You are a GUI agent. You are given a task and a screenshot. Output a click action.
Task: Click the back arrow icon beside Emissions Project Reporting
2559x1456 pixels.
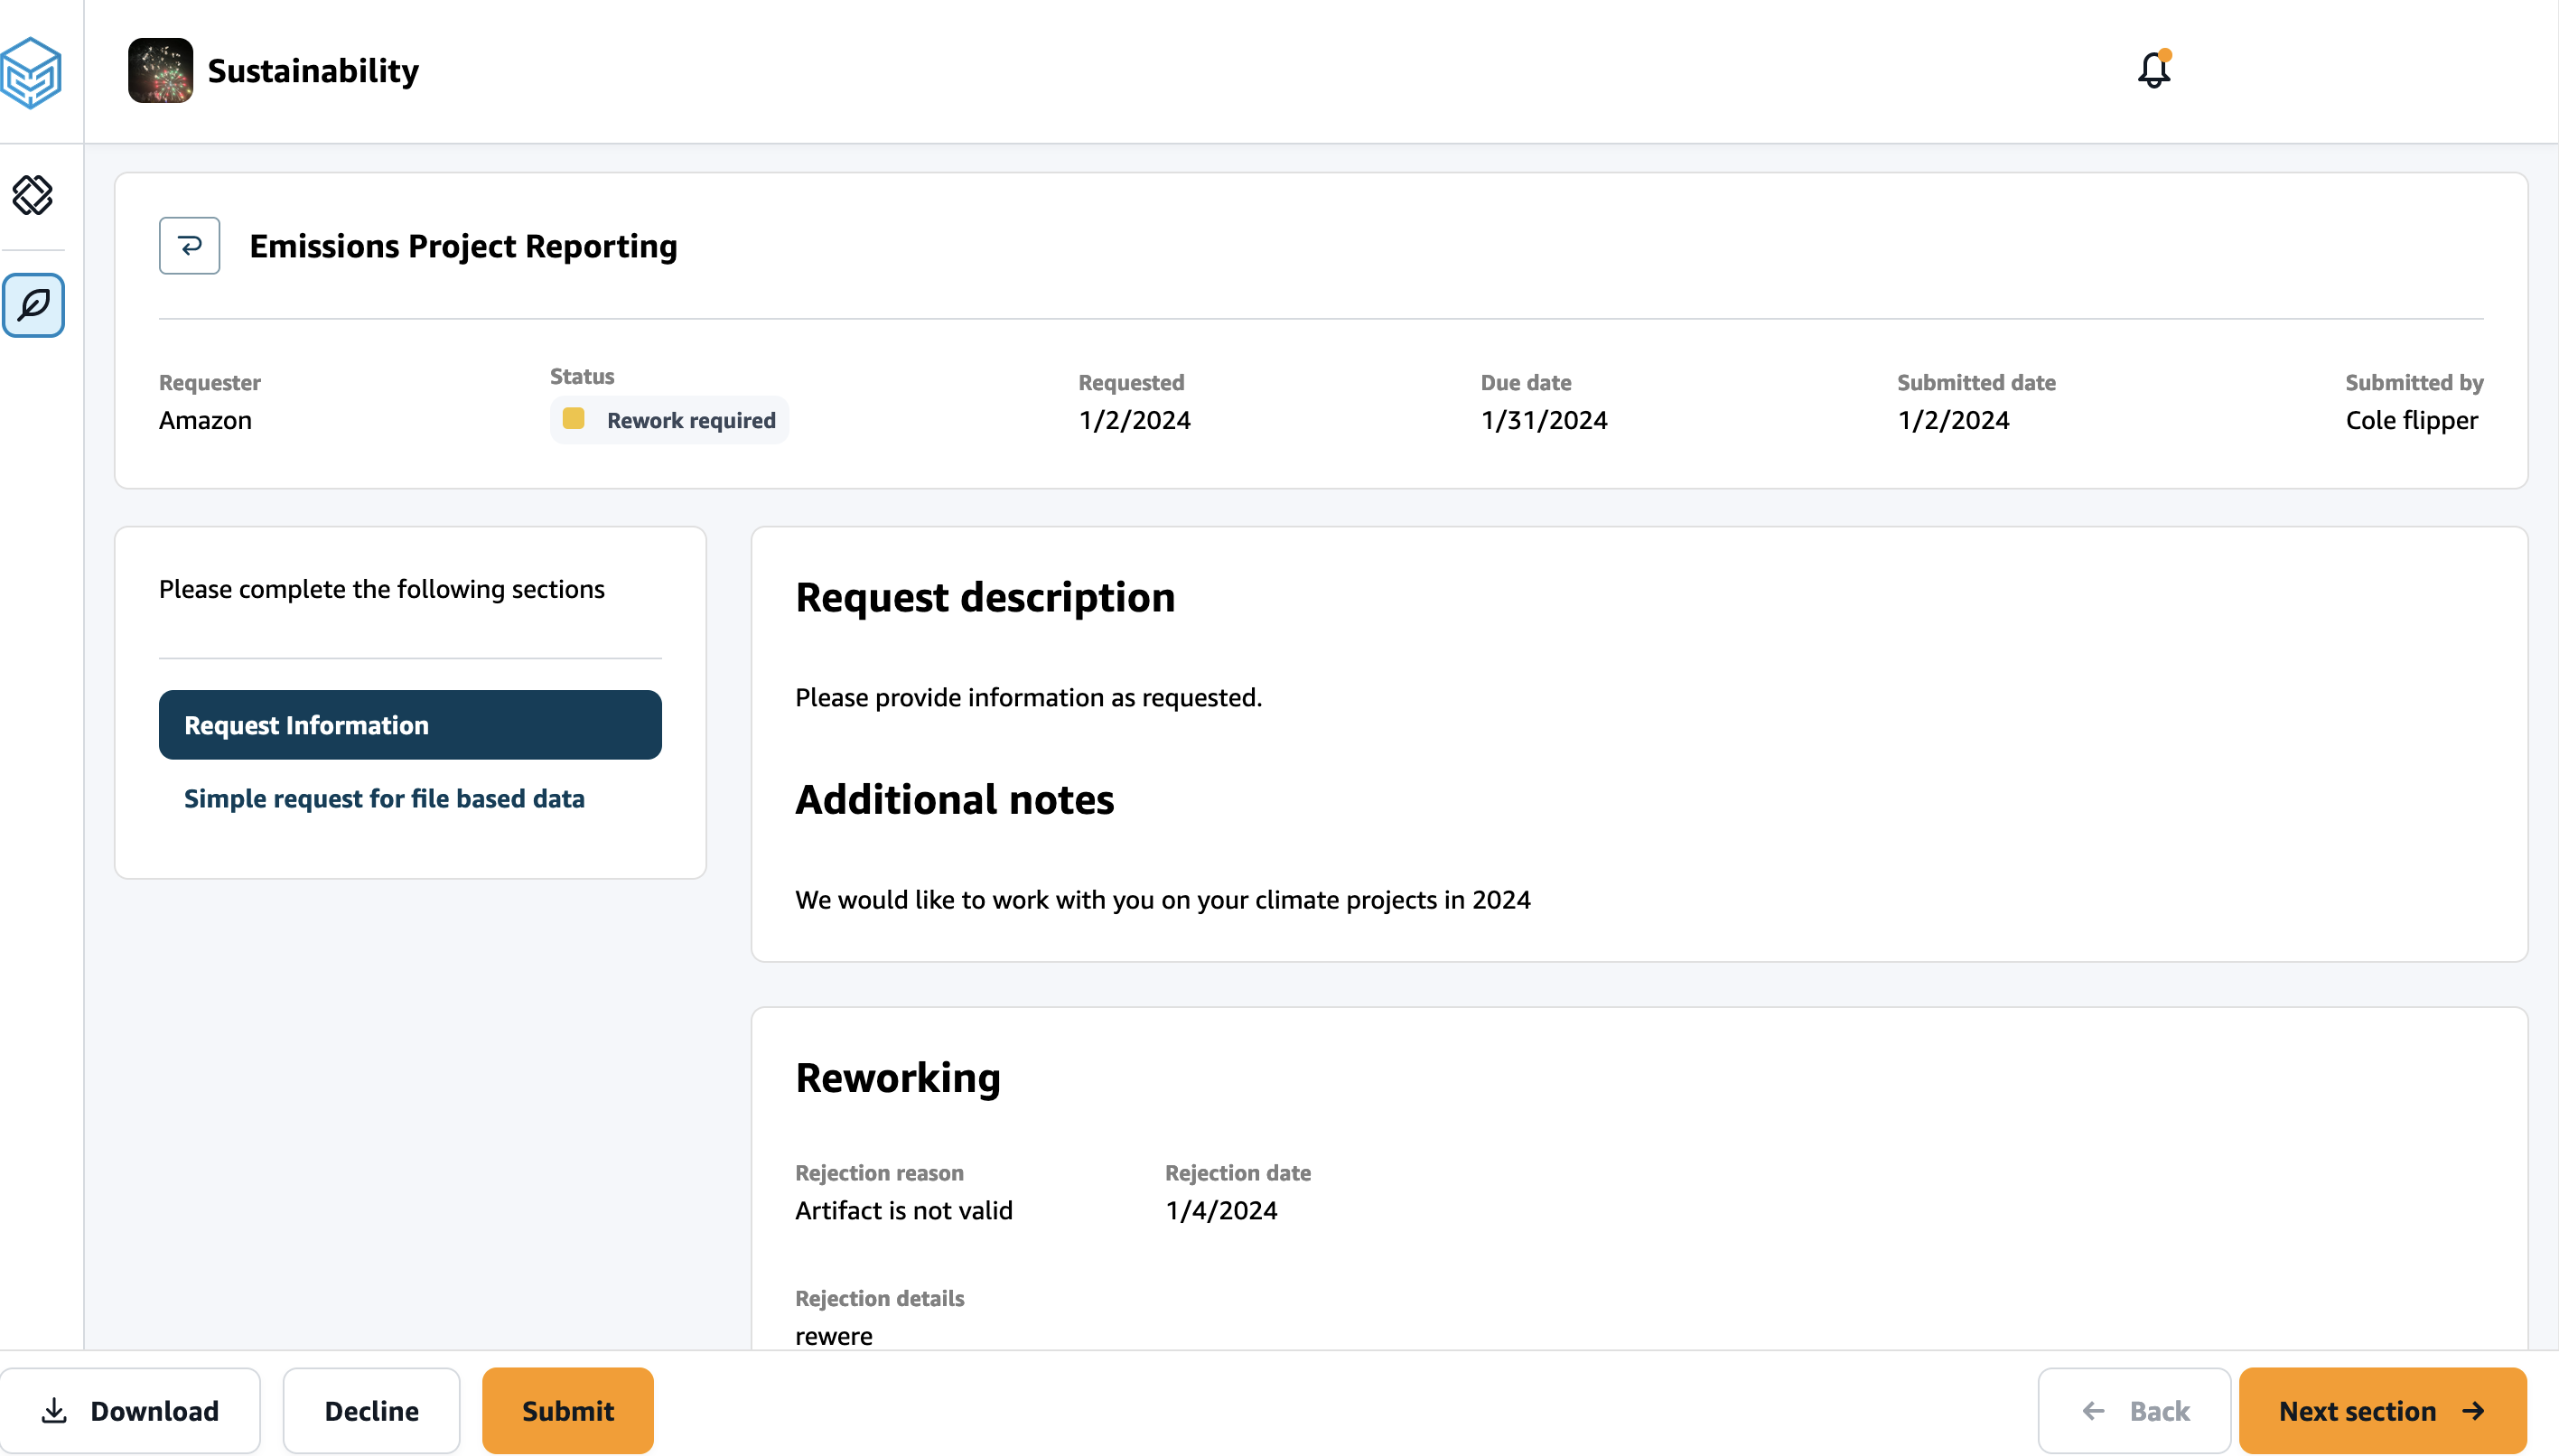[x=189, y=245]
